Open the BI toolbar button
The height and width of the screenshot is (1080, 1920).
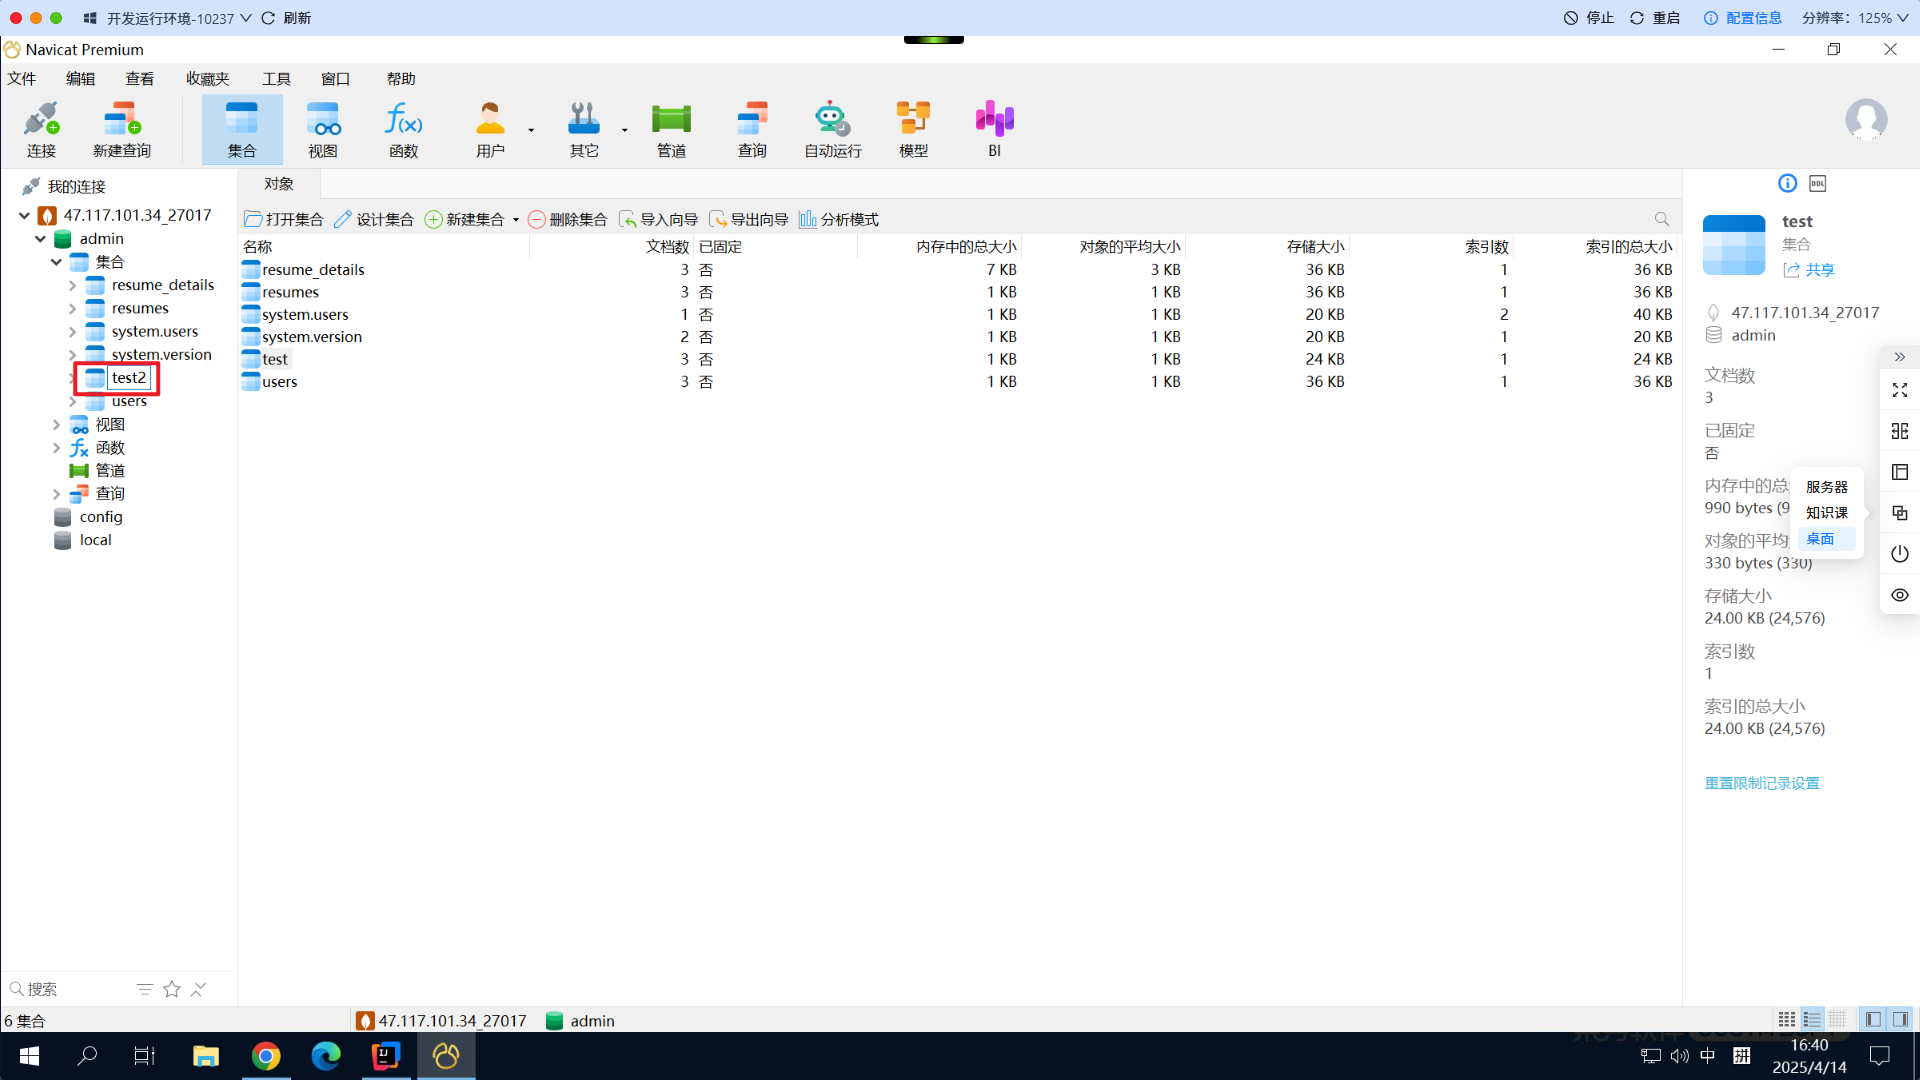coord(994,130)
